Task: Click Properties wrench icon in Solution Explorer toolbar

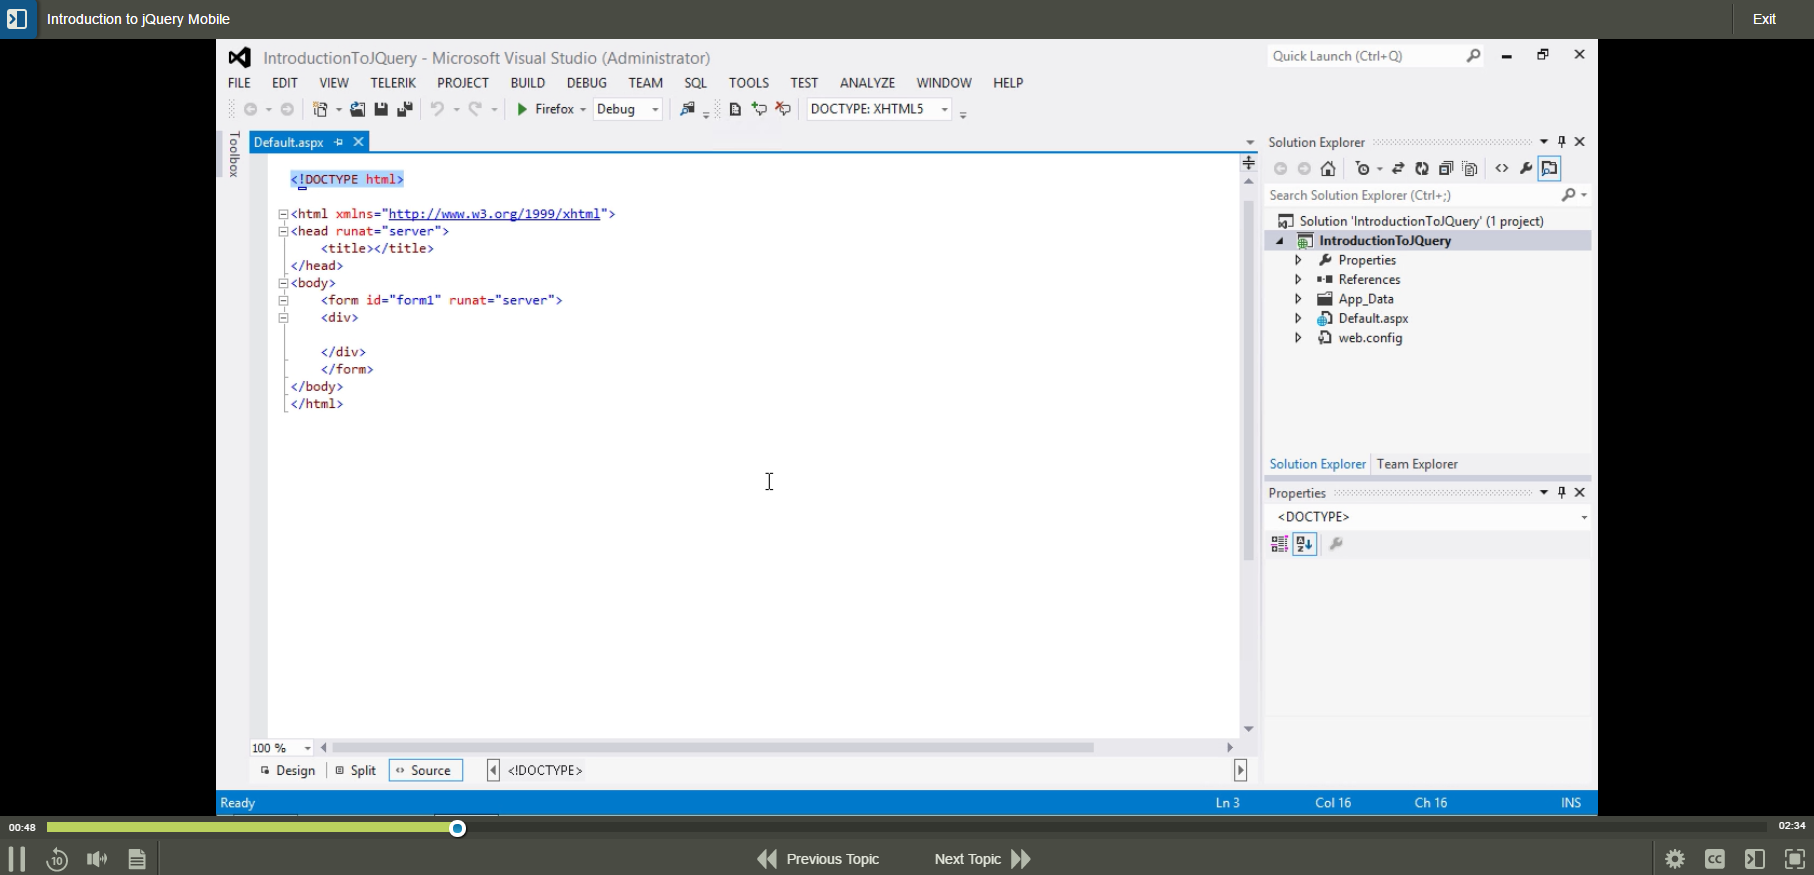Action: (x=1526, y=169)
